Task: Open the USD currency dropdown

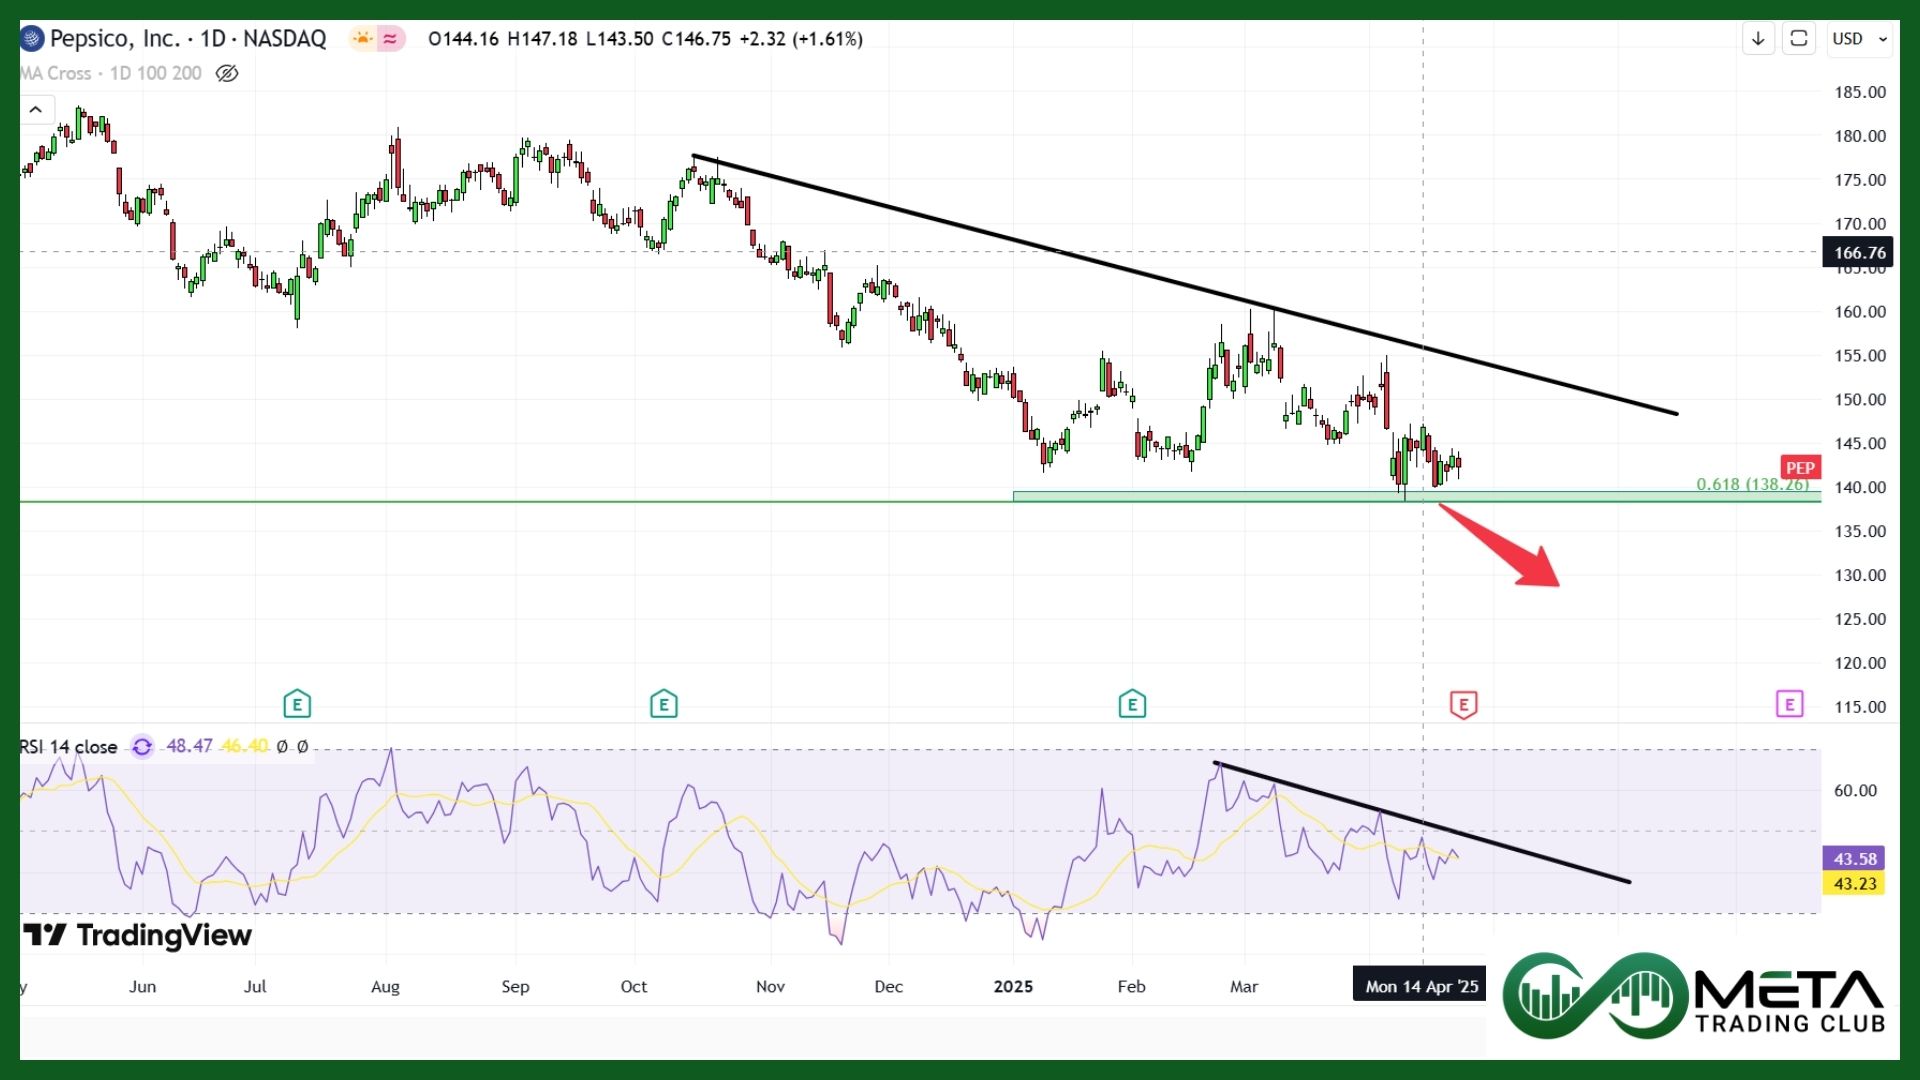Action: pos(1860,39)
